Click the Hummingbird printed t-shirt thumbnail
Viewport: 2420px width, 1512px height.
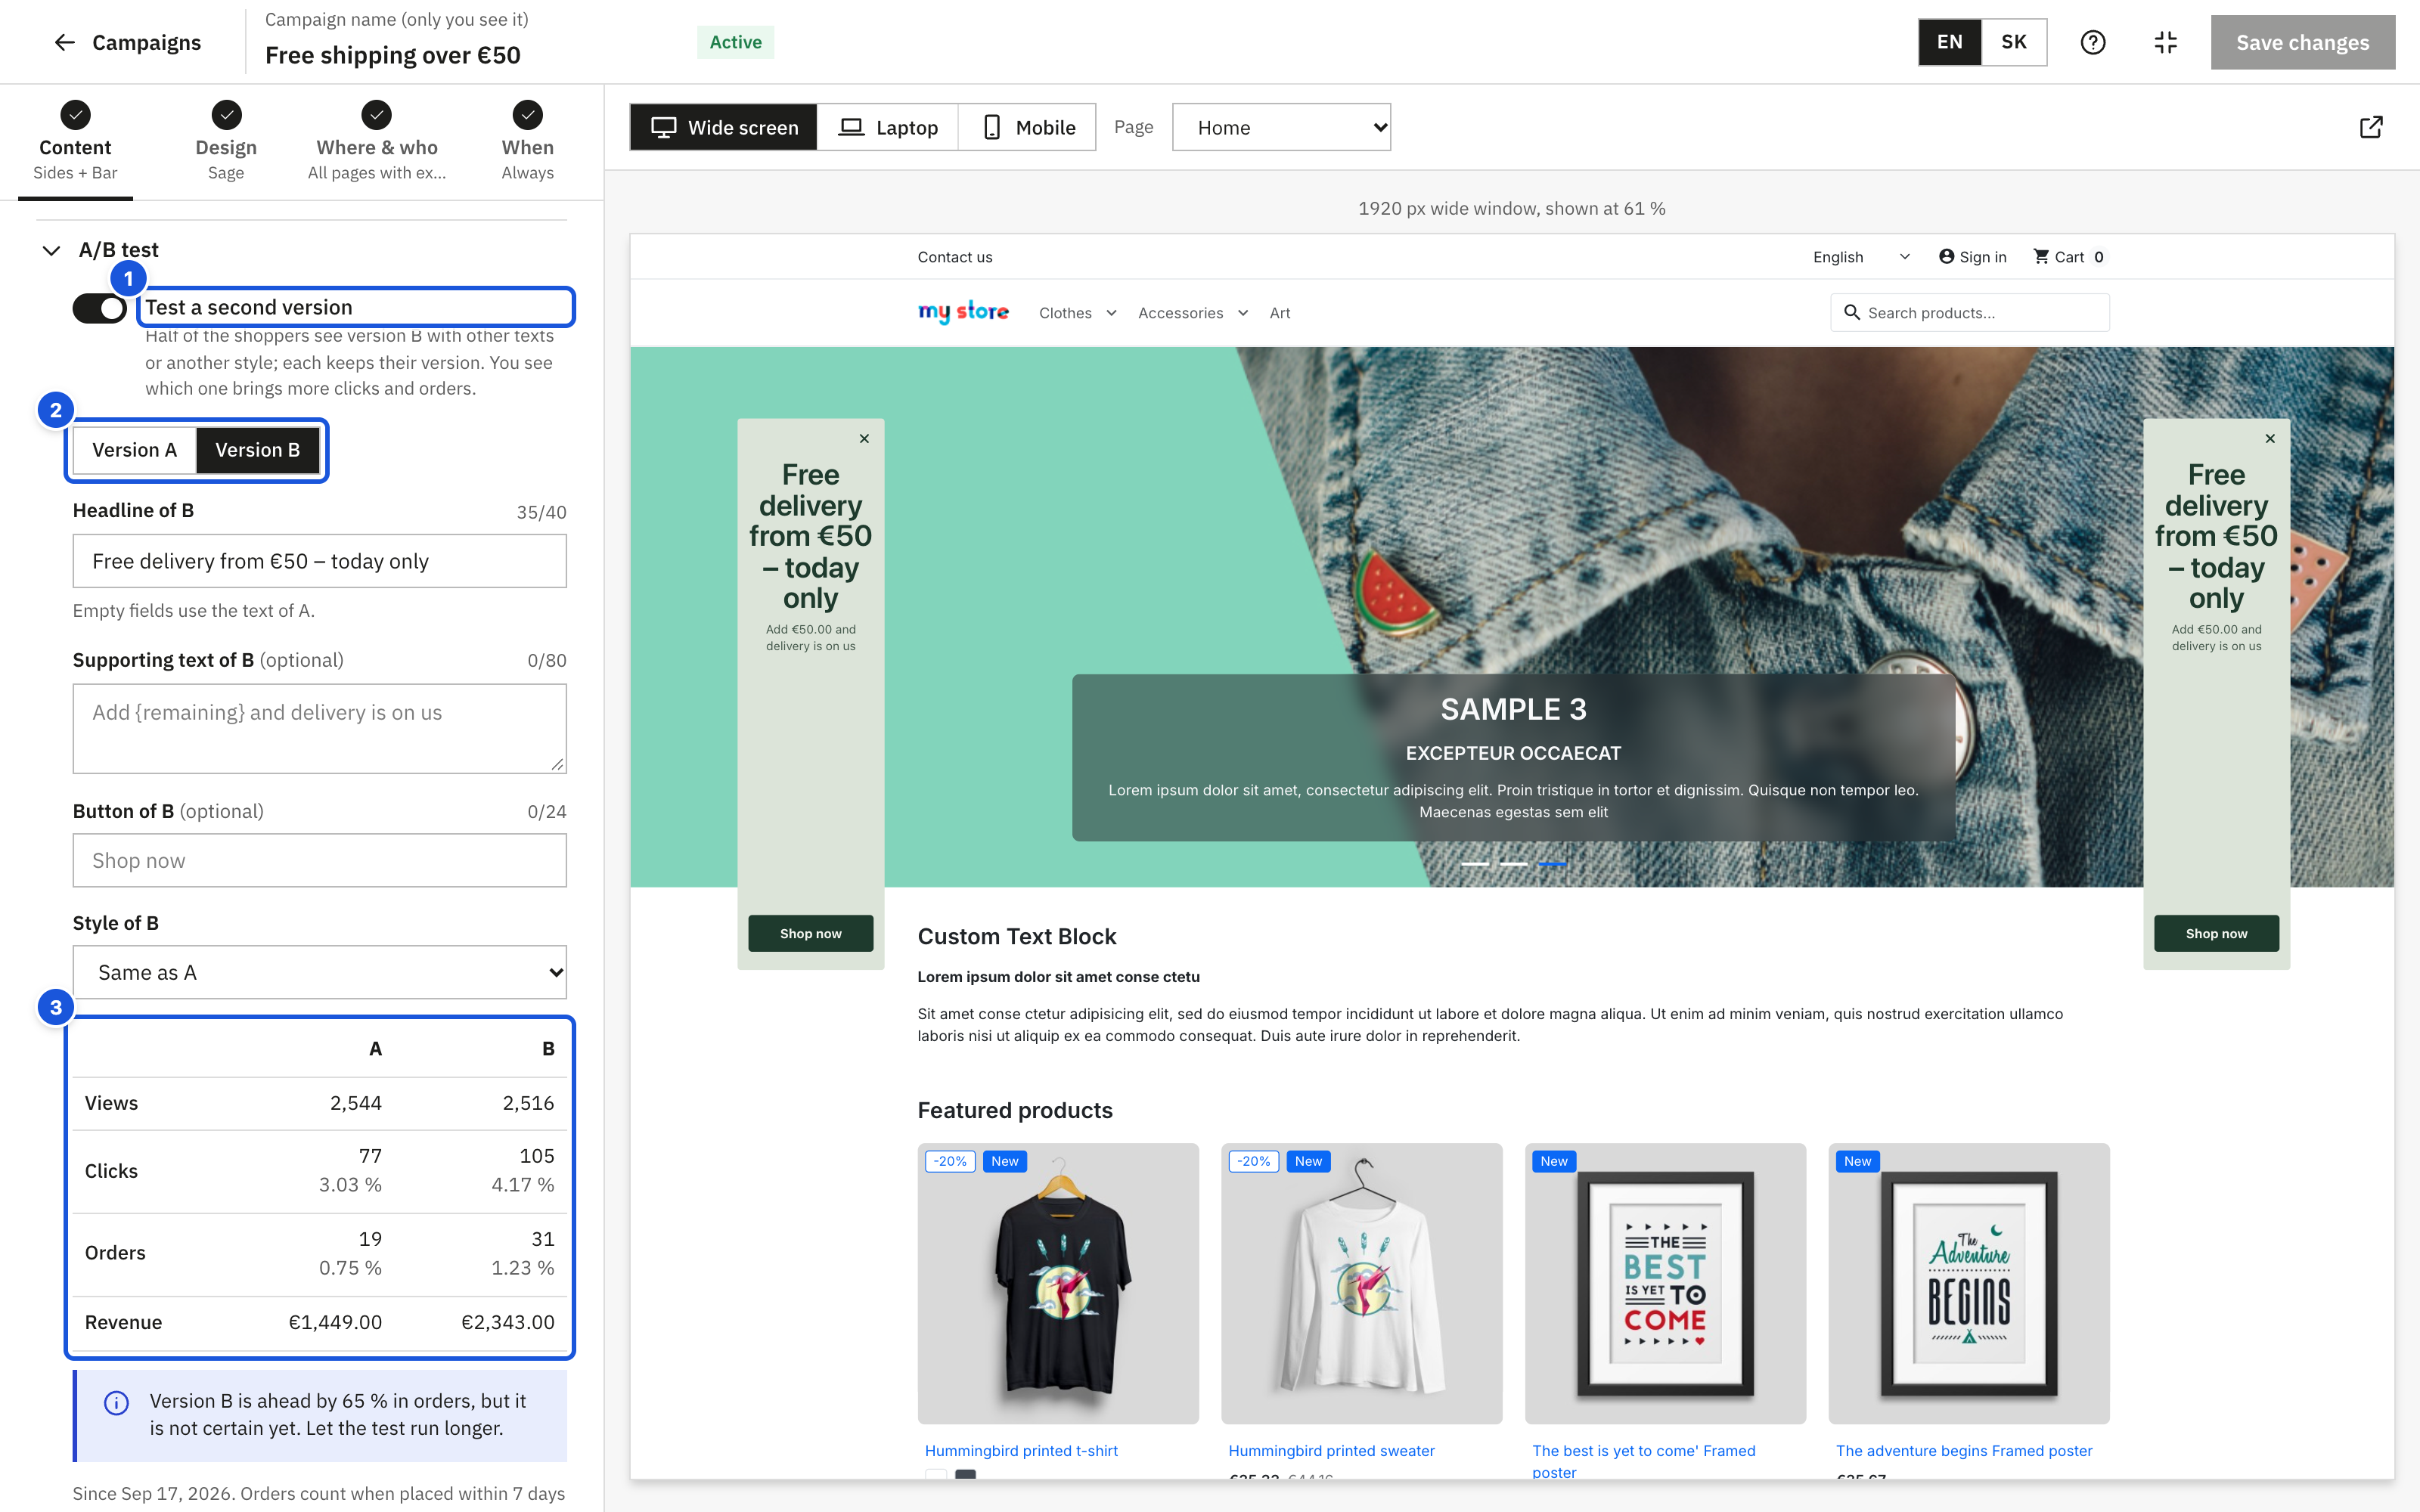[x=1058, y=1283]
